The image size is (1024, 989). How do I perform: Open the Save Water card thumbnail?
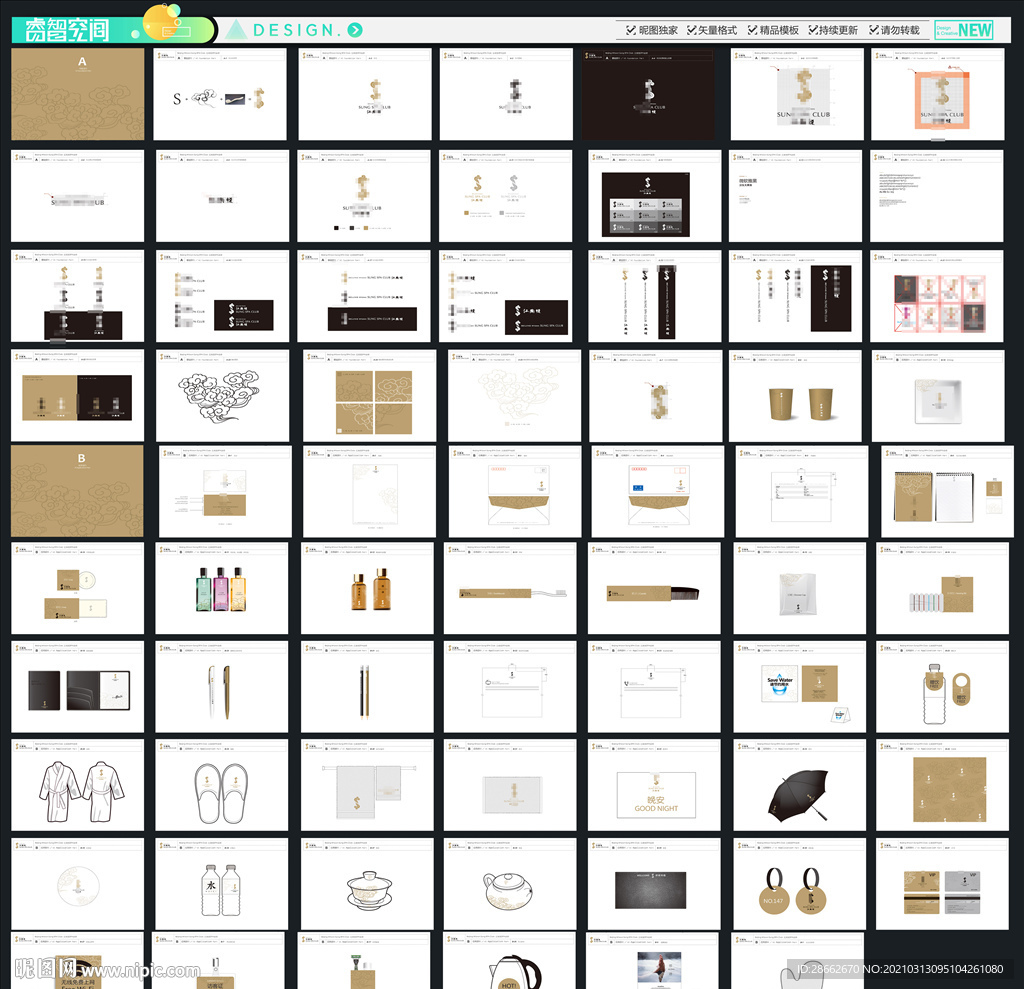pos(799,687)
